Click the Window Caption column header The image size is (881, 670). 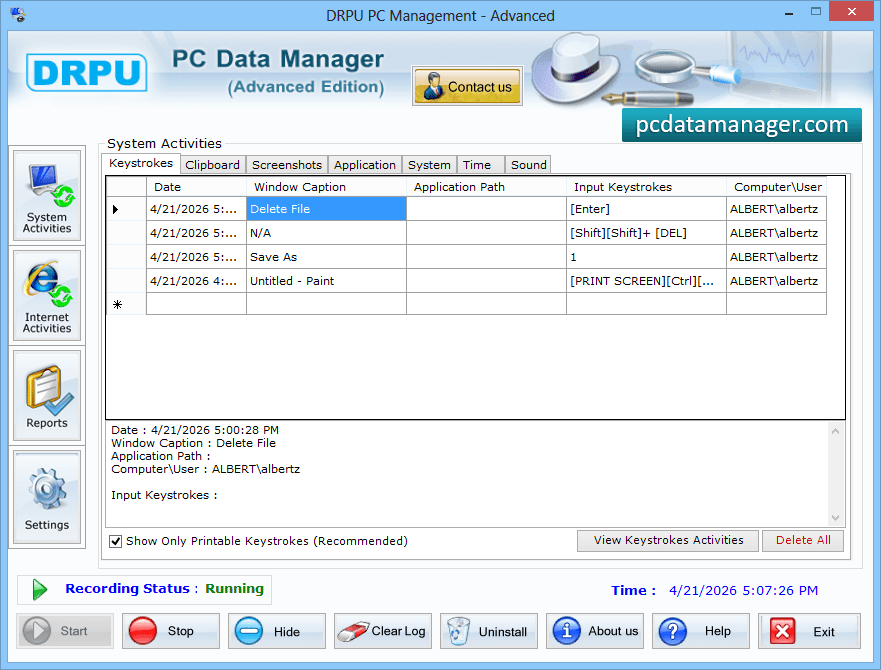326,187
